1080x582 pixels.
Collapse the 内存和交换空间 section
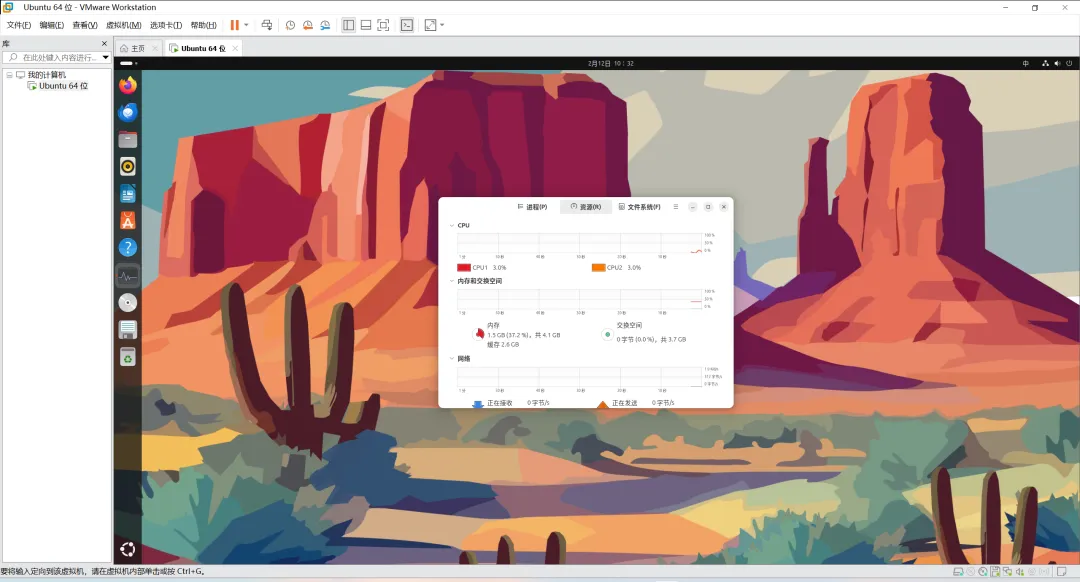tap(452, 281)
